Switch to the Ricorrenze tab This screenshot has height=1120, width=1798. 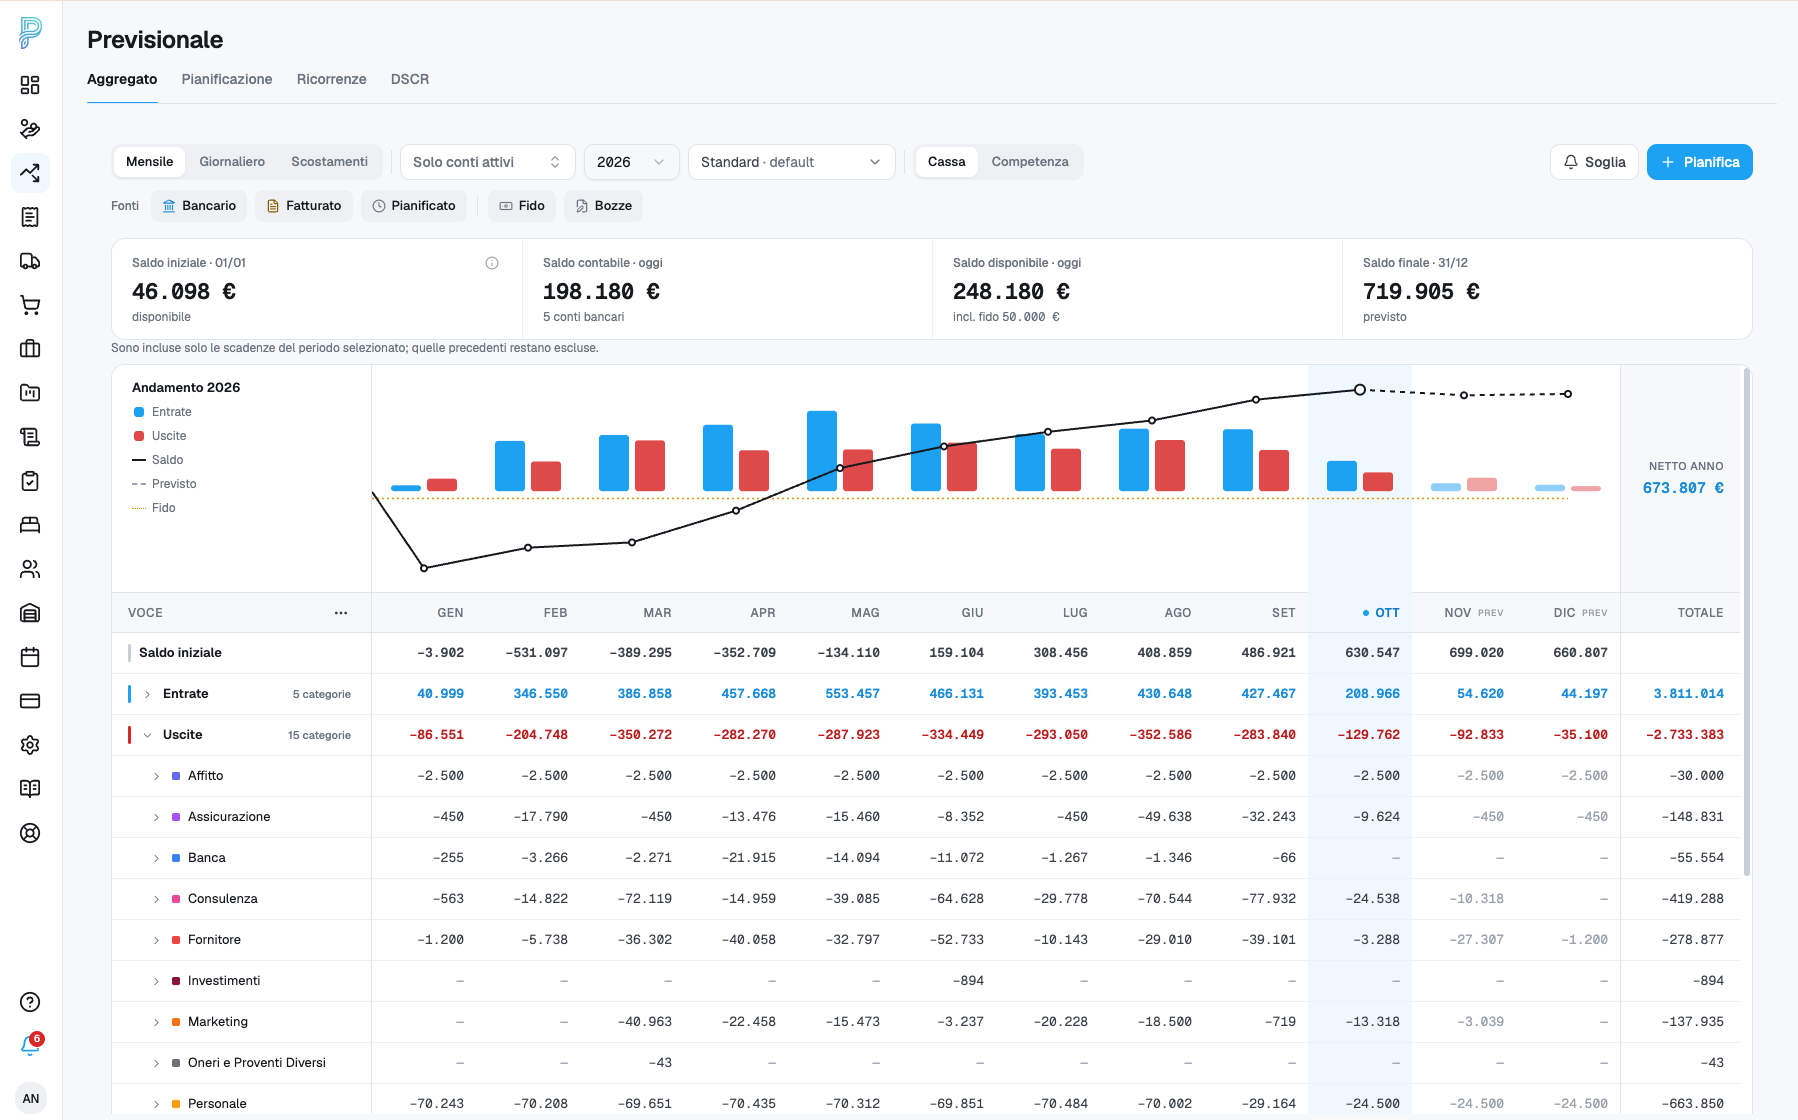[x=332, y=79]
